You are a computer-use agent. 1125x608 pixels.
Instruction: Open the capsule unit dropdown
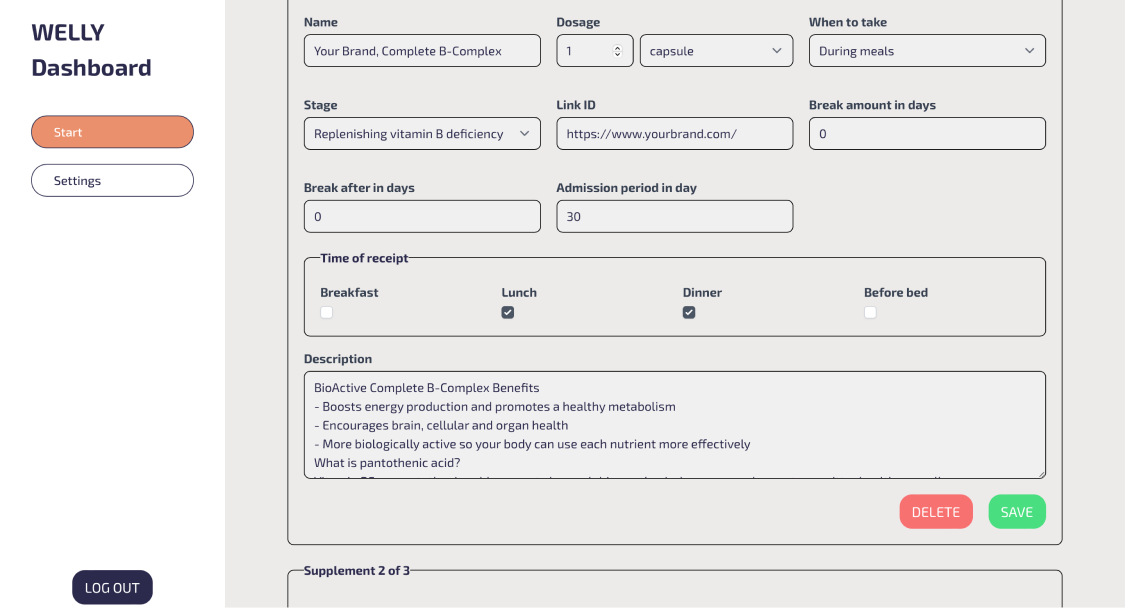[x=716, y=51]
